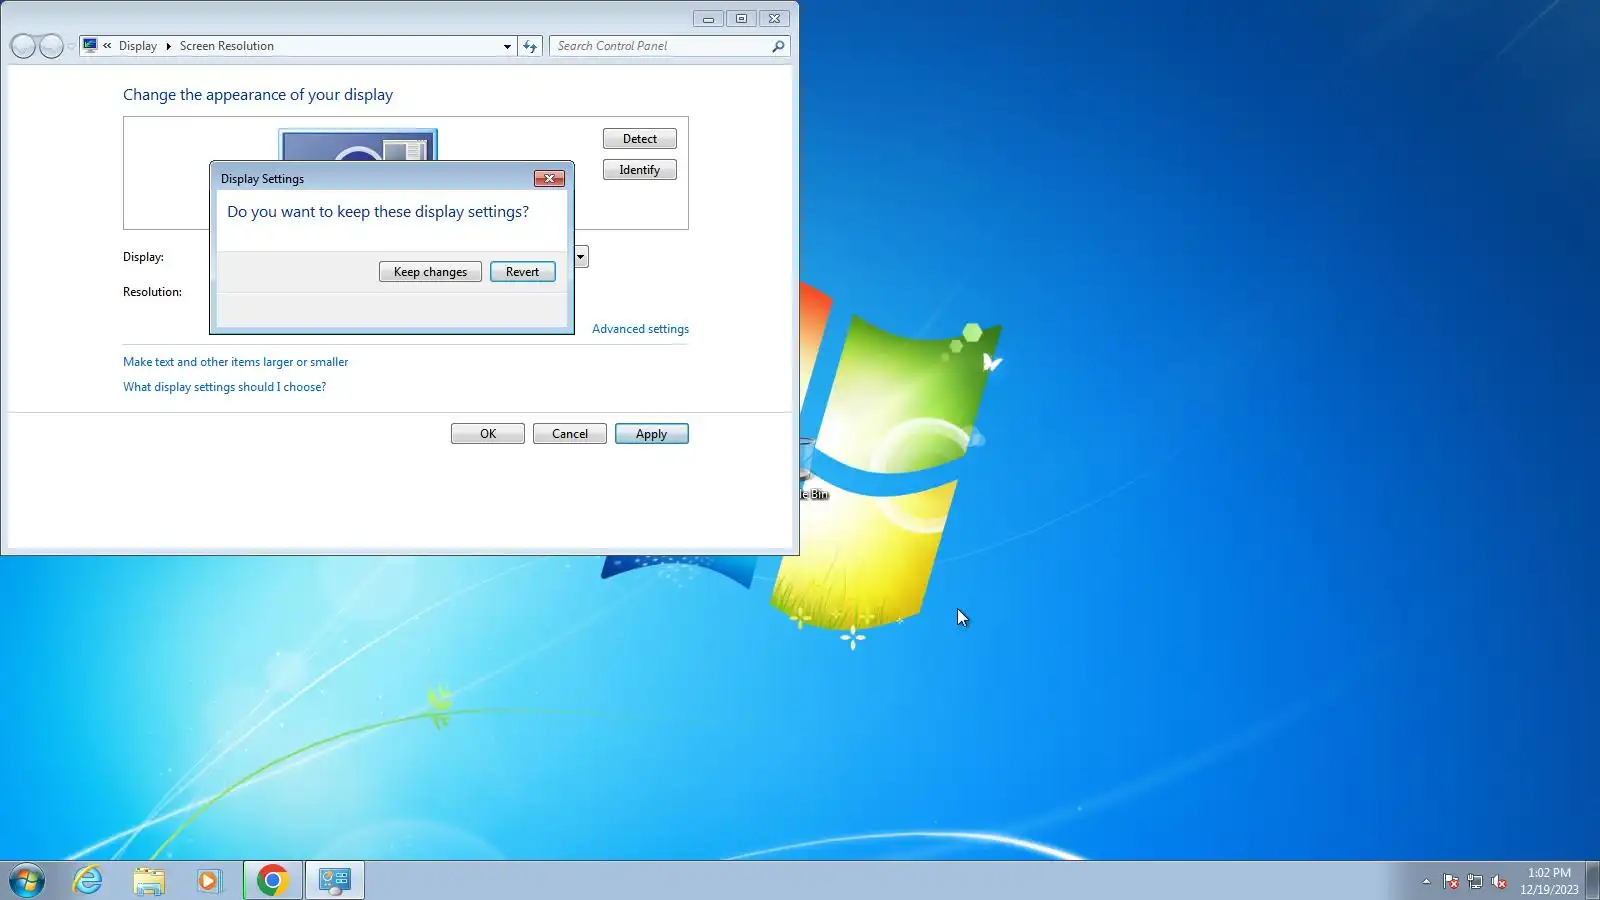Open the network tray icon
This screenshot has height=900, width=1600.
pyautogui.click(x=1475, y=881)
